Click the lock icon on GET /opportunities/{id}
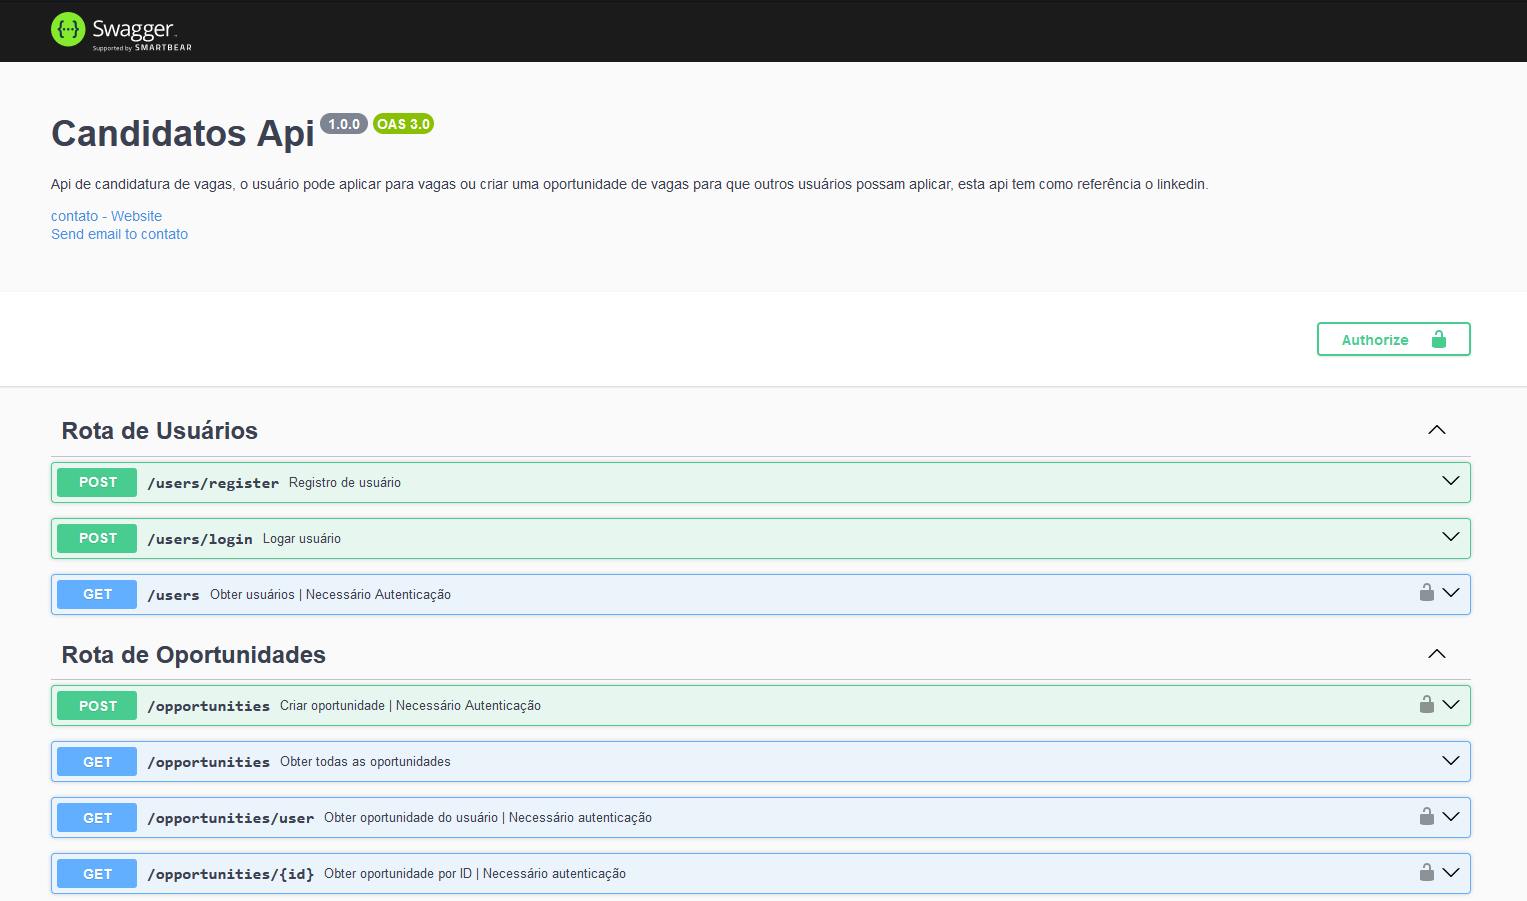1527x901 pixels. [1426, 871]
